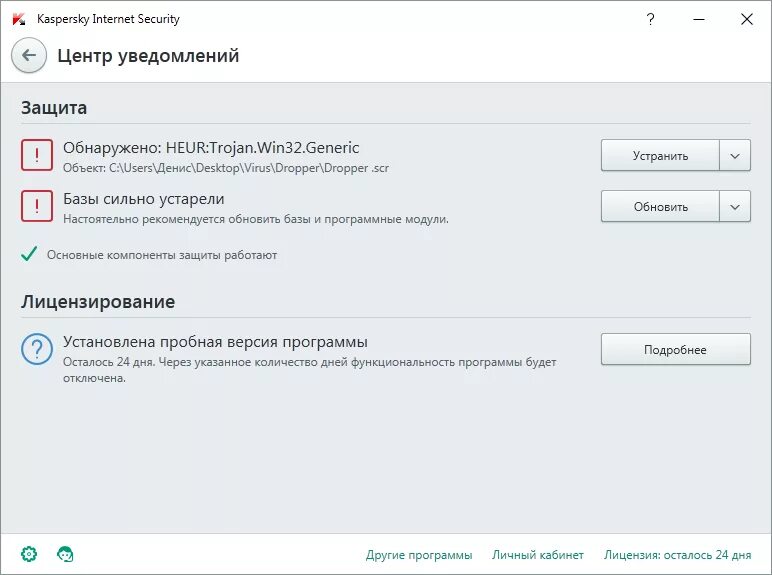Minimize the Kaspersky Internet Security window
Image resolution: width=772 pixels, height=575 pixels.
click(699, 19)
